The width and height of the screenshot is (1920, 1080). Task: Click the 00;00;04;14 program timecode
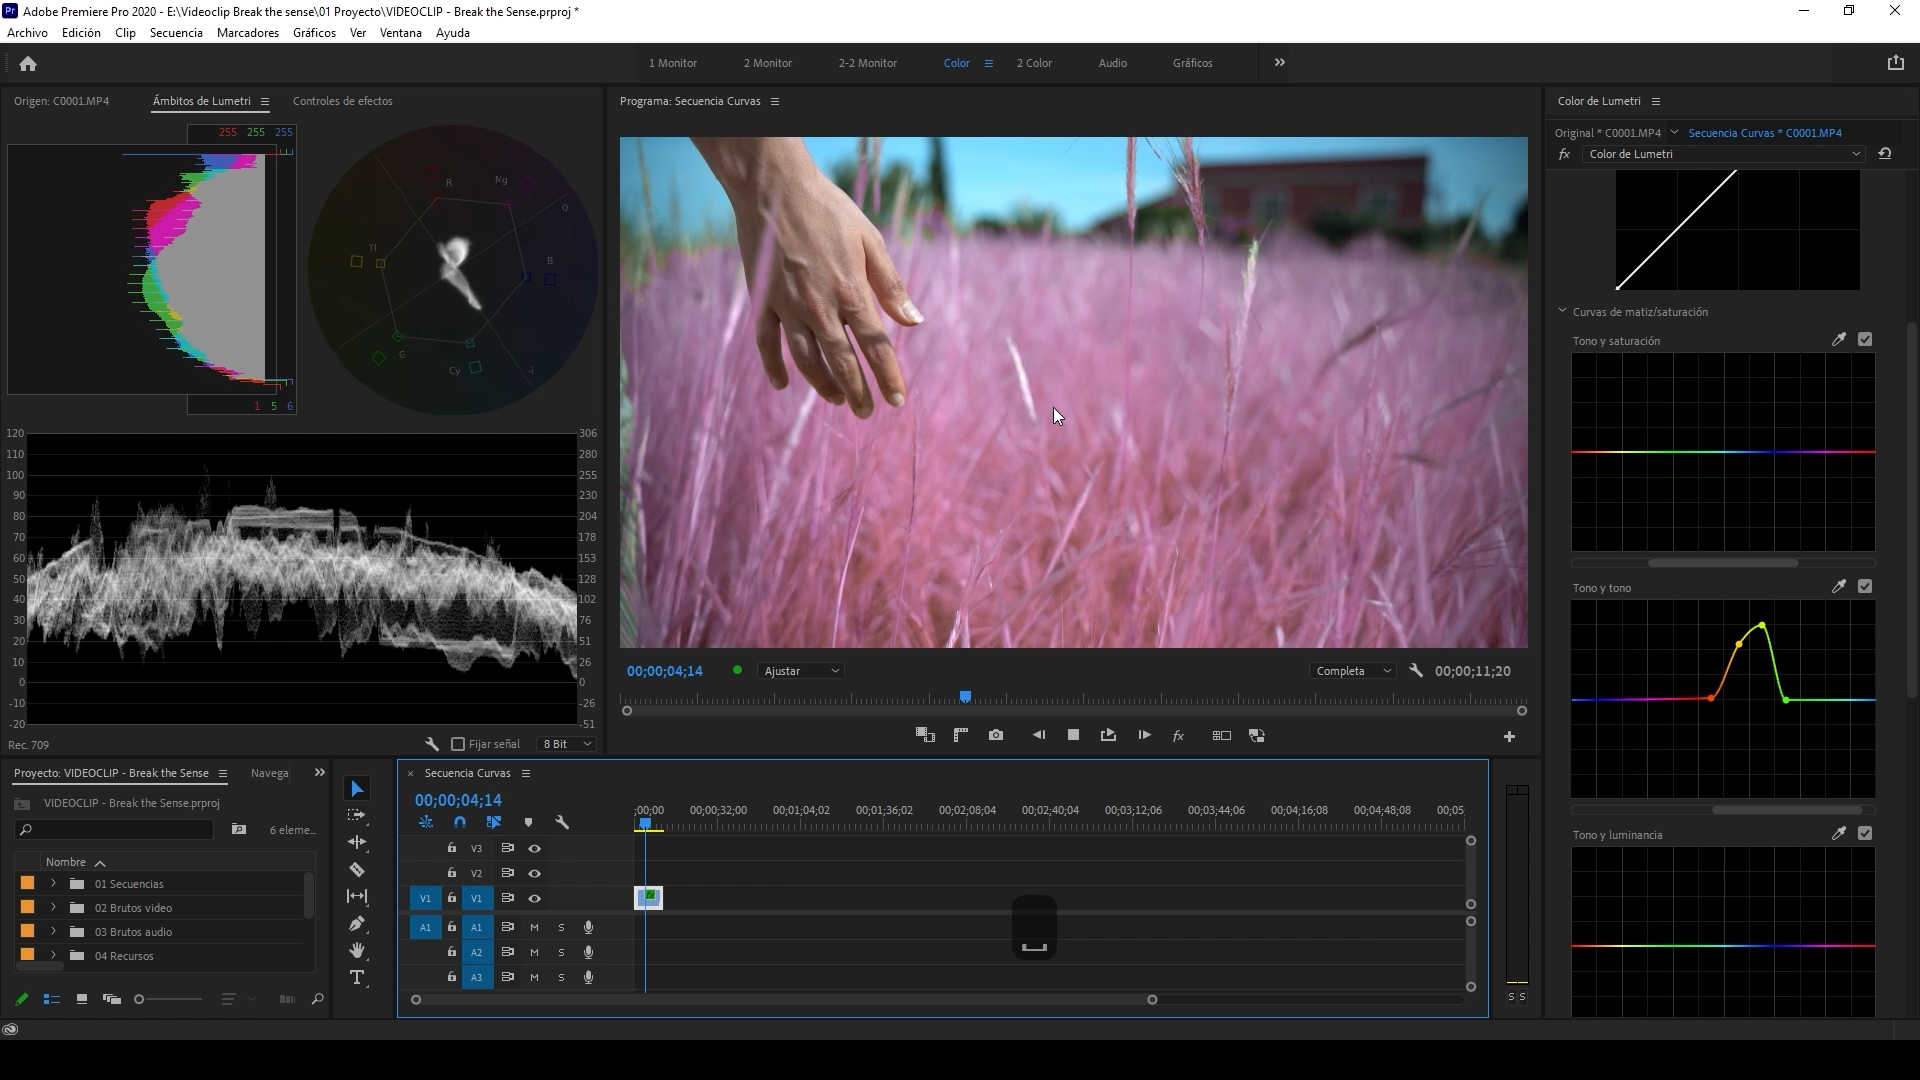[x=665, y=671]
